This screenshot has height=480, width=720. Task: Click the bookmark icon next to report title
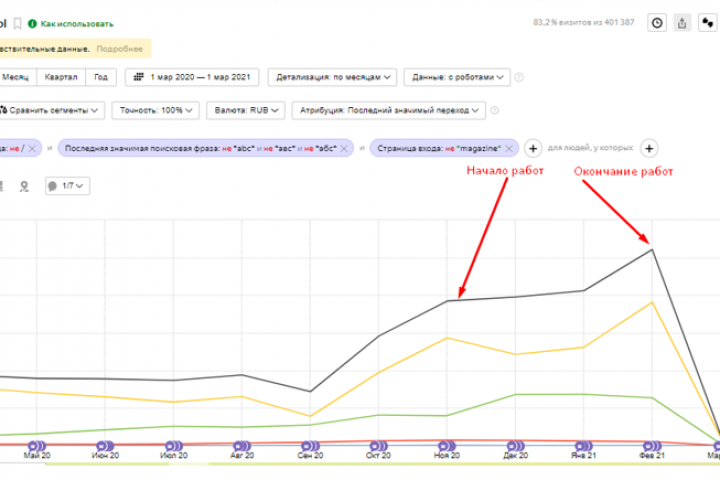17,23
